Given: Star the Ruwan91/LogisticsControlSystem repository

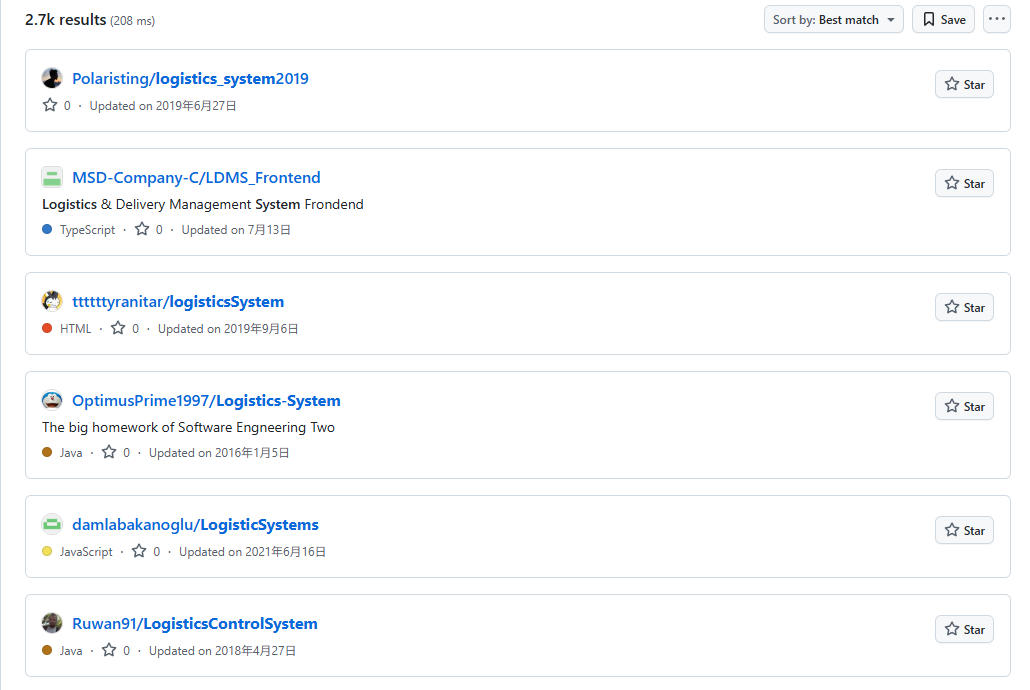Looking at the screenshot, I should coord(964,630).
